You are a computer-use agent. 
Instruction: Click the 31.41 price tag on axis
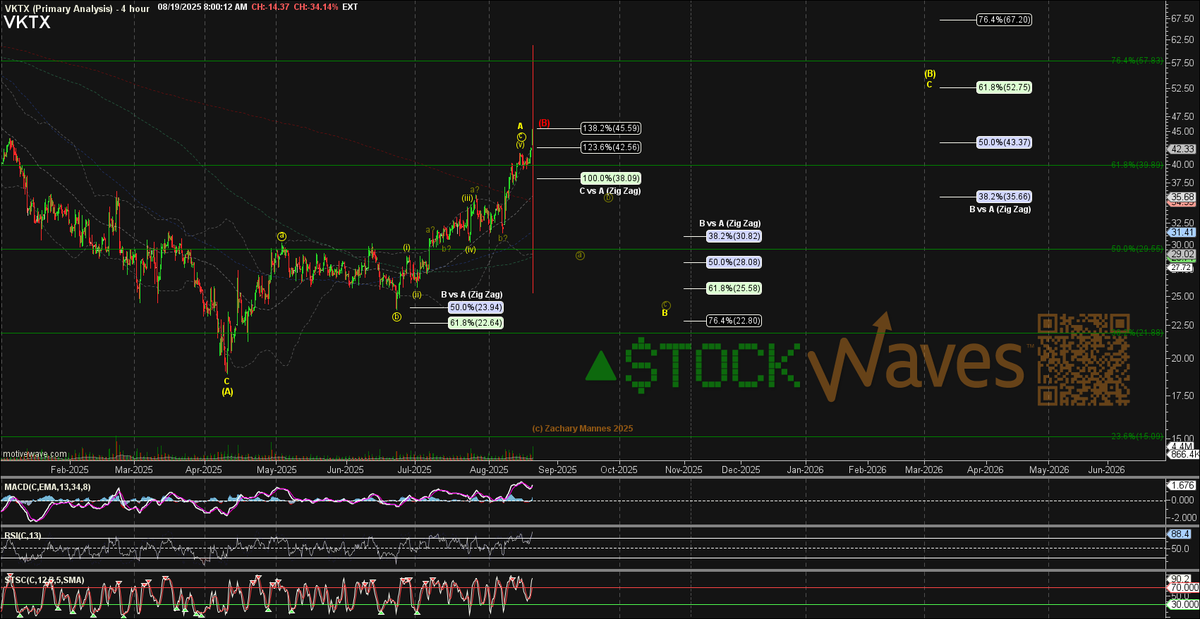pyautogui.click(x=1181, y=232)
